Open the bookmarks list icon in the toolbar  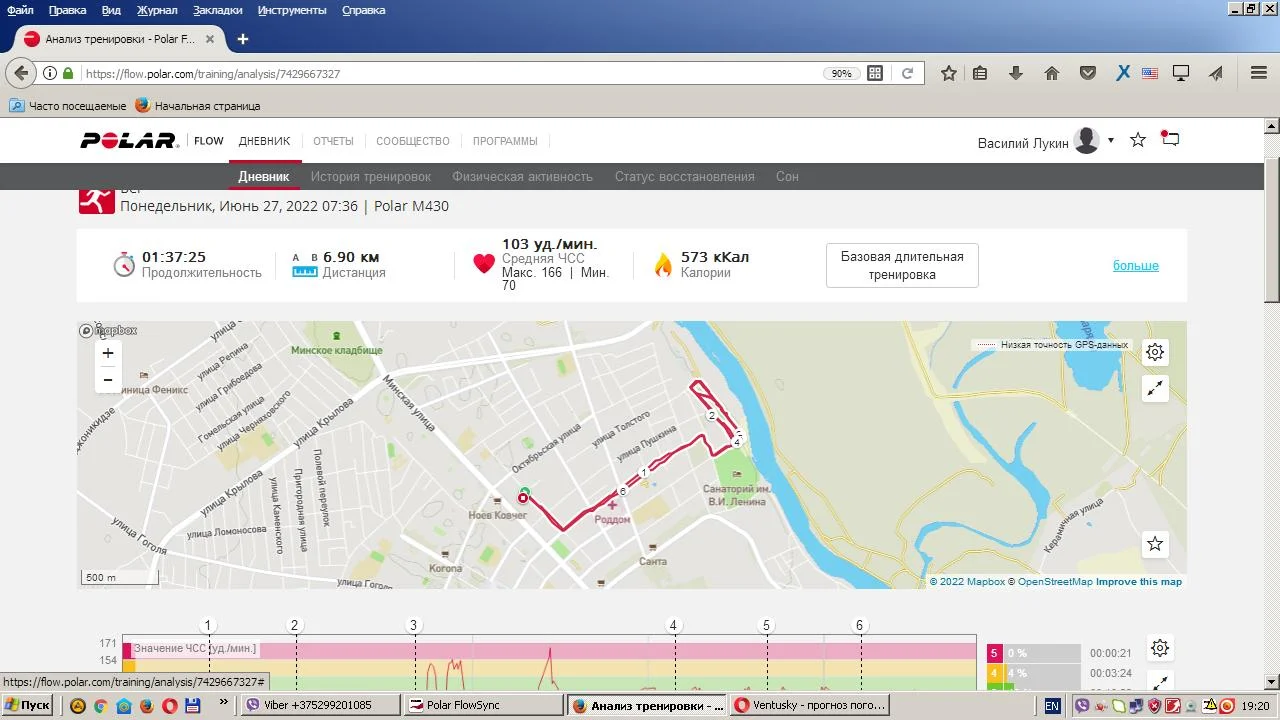click(x=980, y=73)
